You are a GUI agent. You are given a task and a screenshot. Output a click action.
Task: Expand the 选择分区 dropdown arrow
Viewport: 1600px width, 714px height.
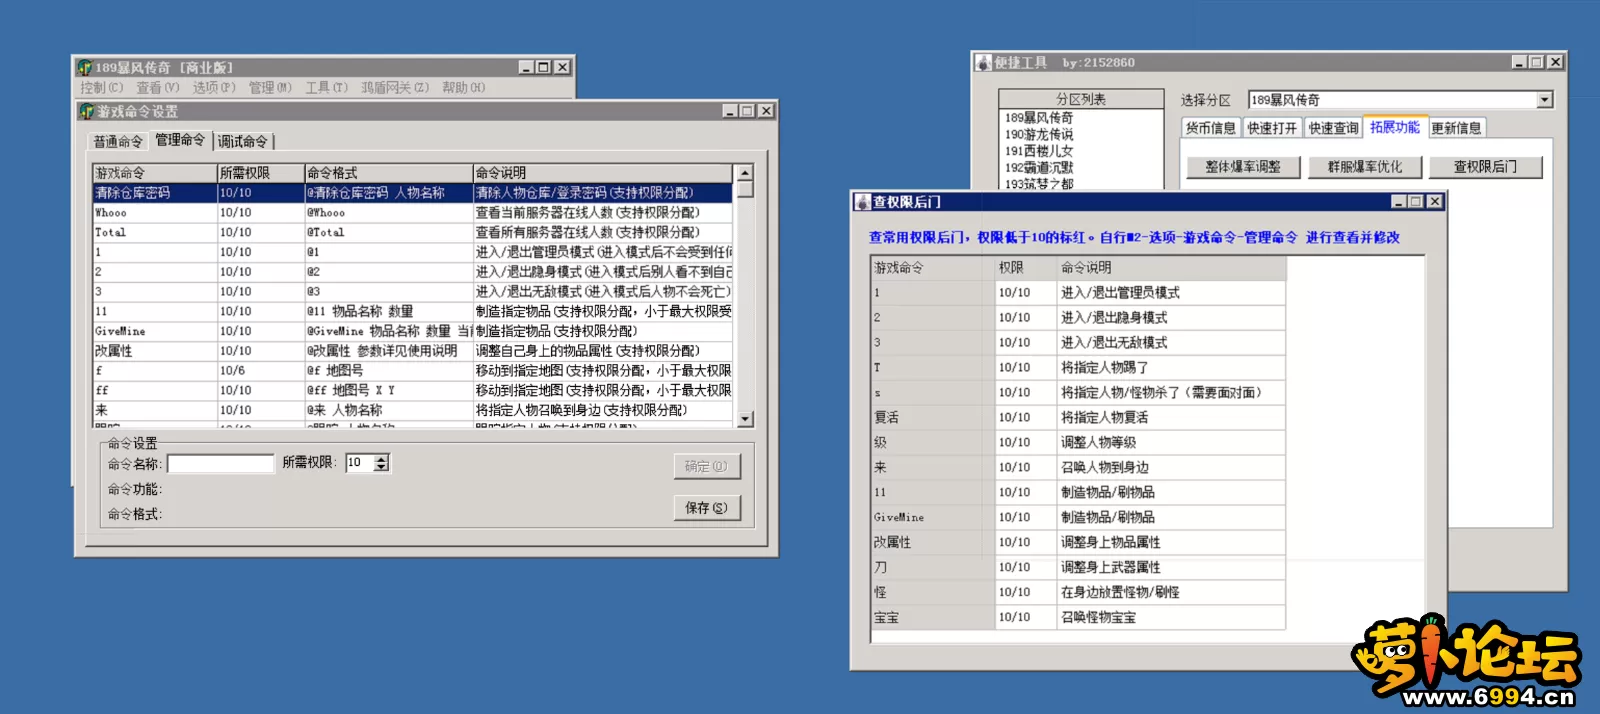pyautogui.click(x=1545, y=100)
